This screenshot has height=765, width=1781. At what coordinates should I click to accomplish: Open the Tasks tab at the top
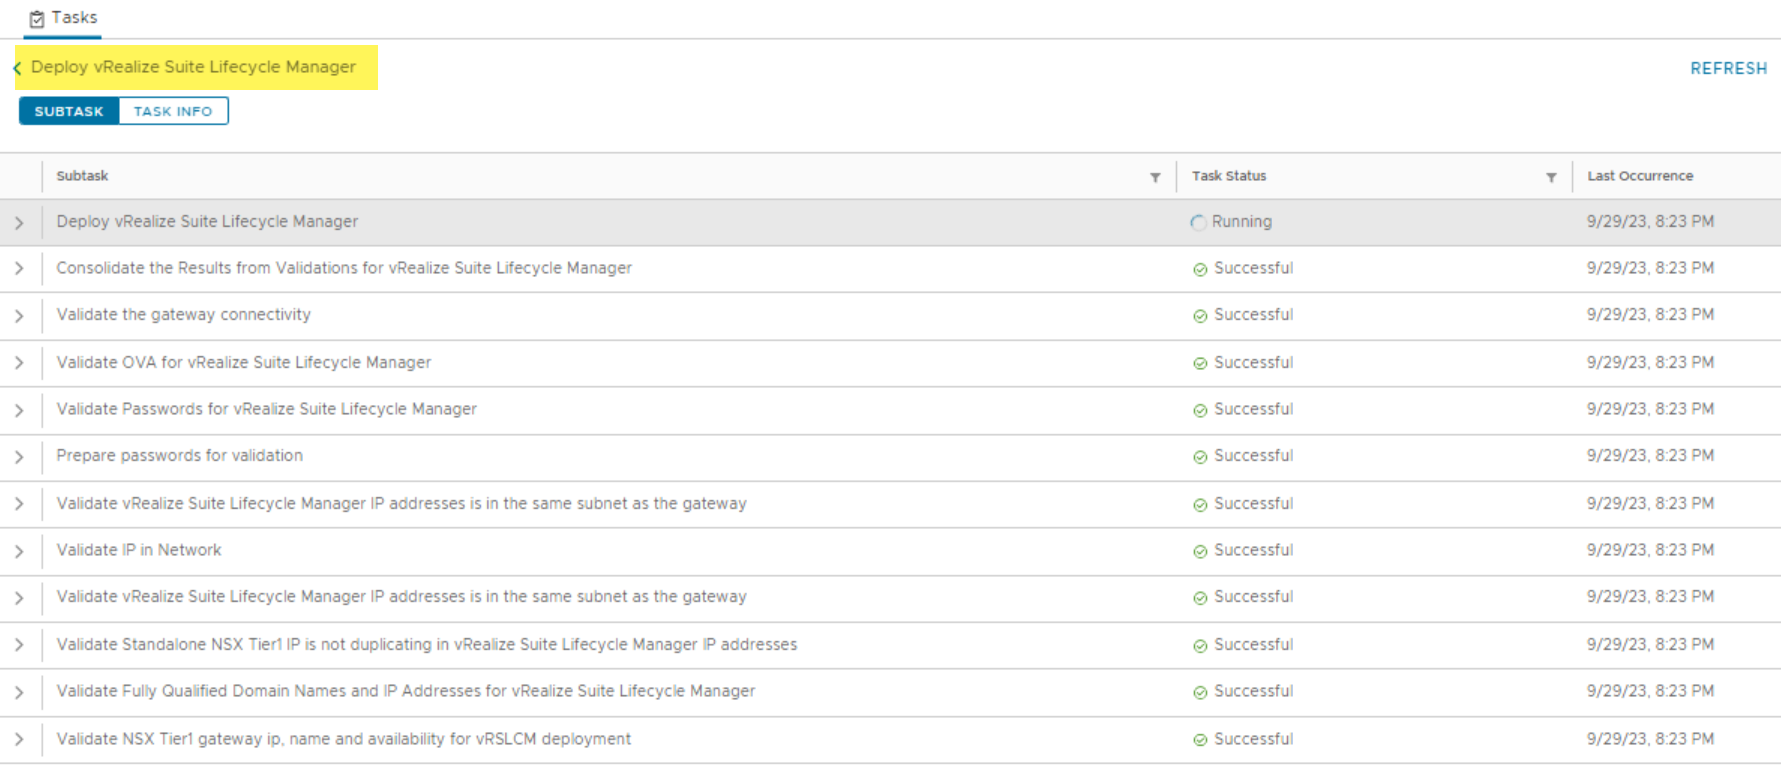coord(63,18)
